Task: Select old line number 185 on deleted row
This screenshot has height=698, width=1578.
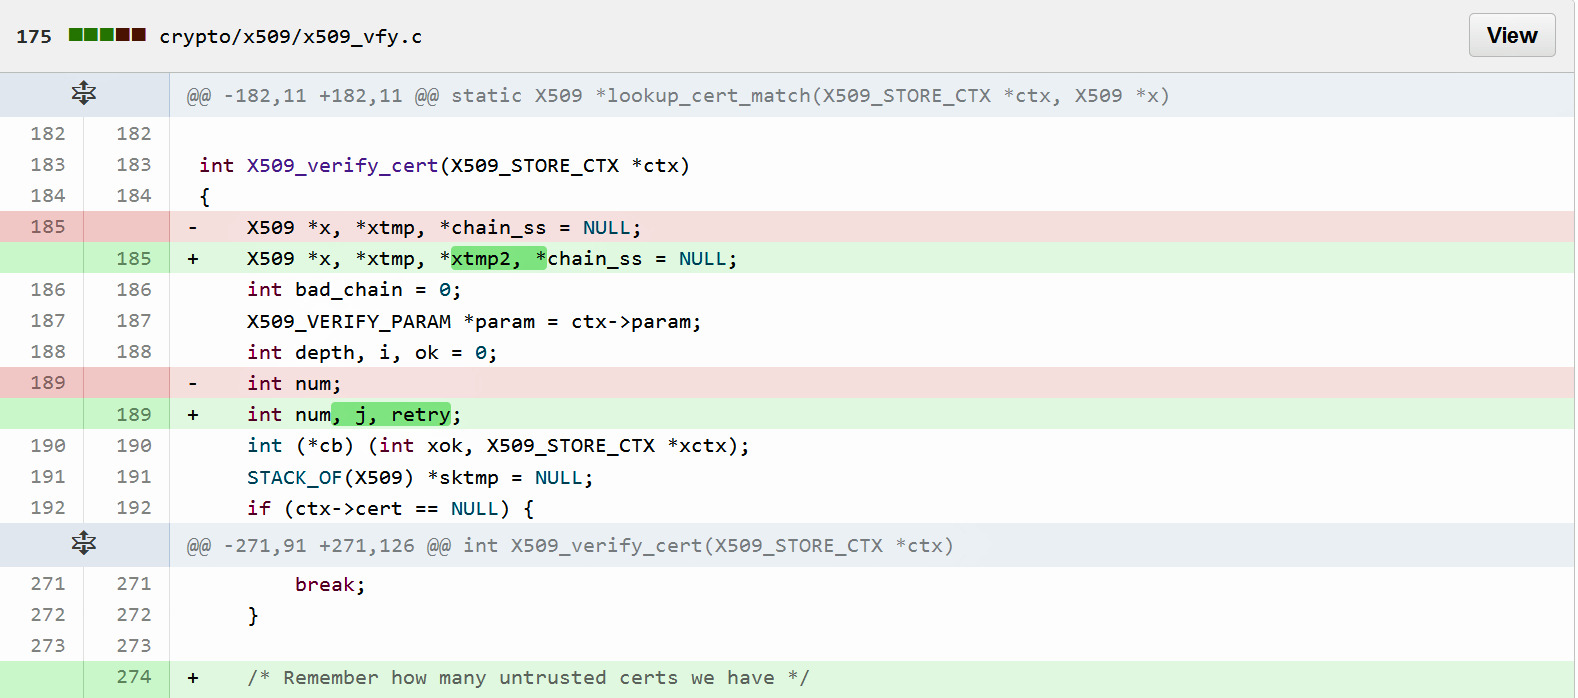Action: coord(47,227)
